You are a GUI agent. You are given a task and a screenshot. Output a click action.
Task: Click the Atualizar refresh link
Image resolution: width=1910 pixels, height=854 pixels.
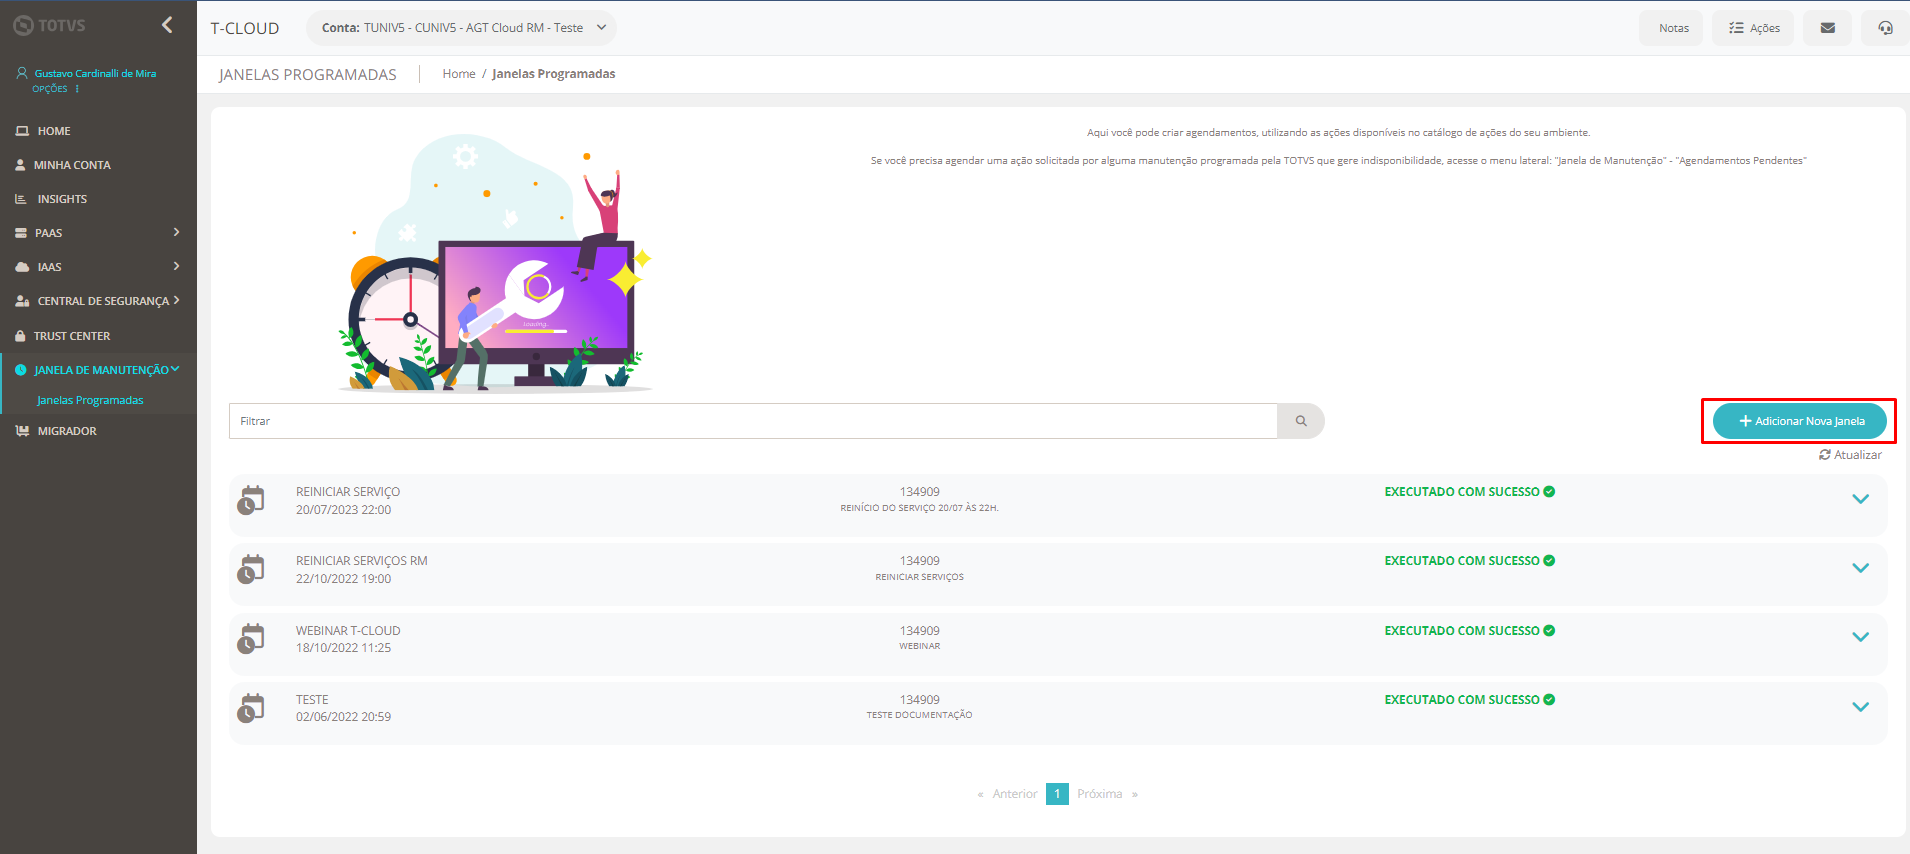tap(1850, 455)
